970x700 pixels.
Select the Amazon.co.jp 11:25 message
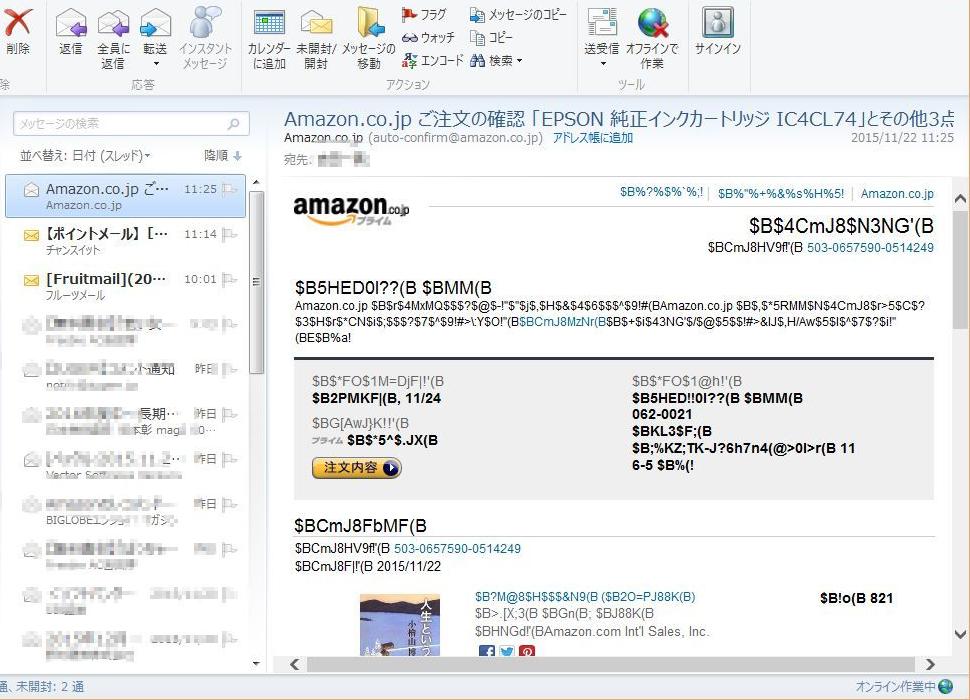tap(126, 195)
